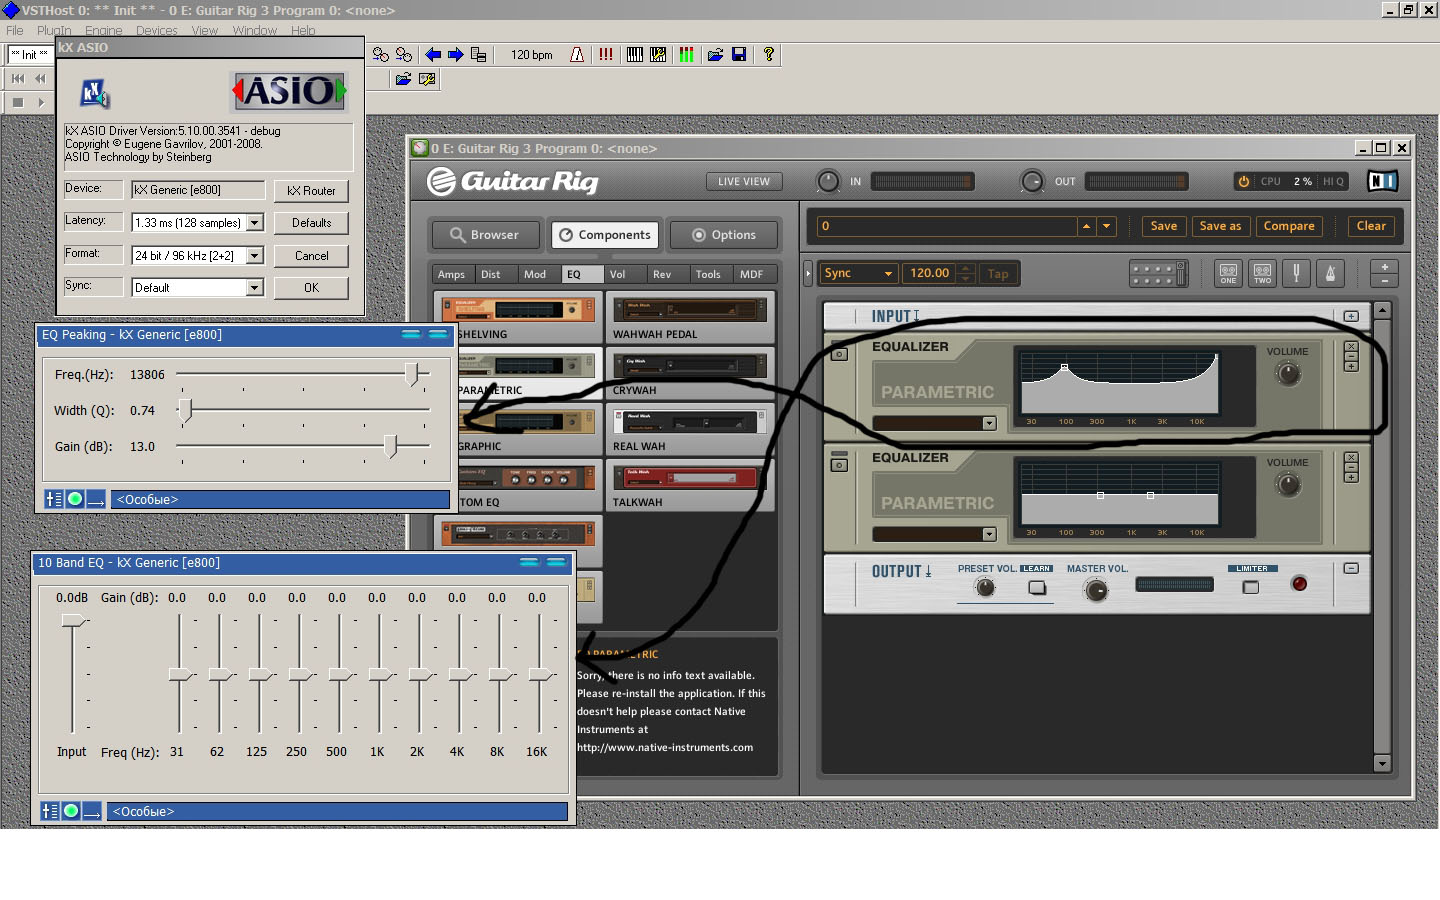The width and height of the screenshot is (1440, 900).
Task: Toggle HI Q mode in Guitar Rig
Action: click(1333, 181)
